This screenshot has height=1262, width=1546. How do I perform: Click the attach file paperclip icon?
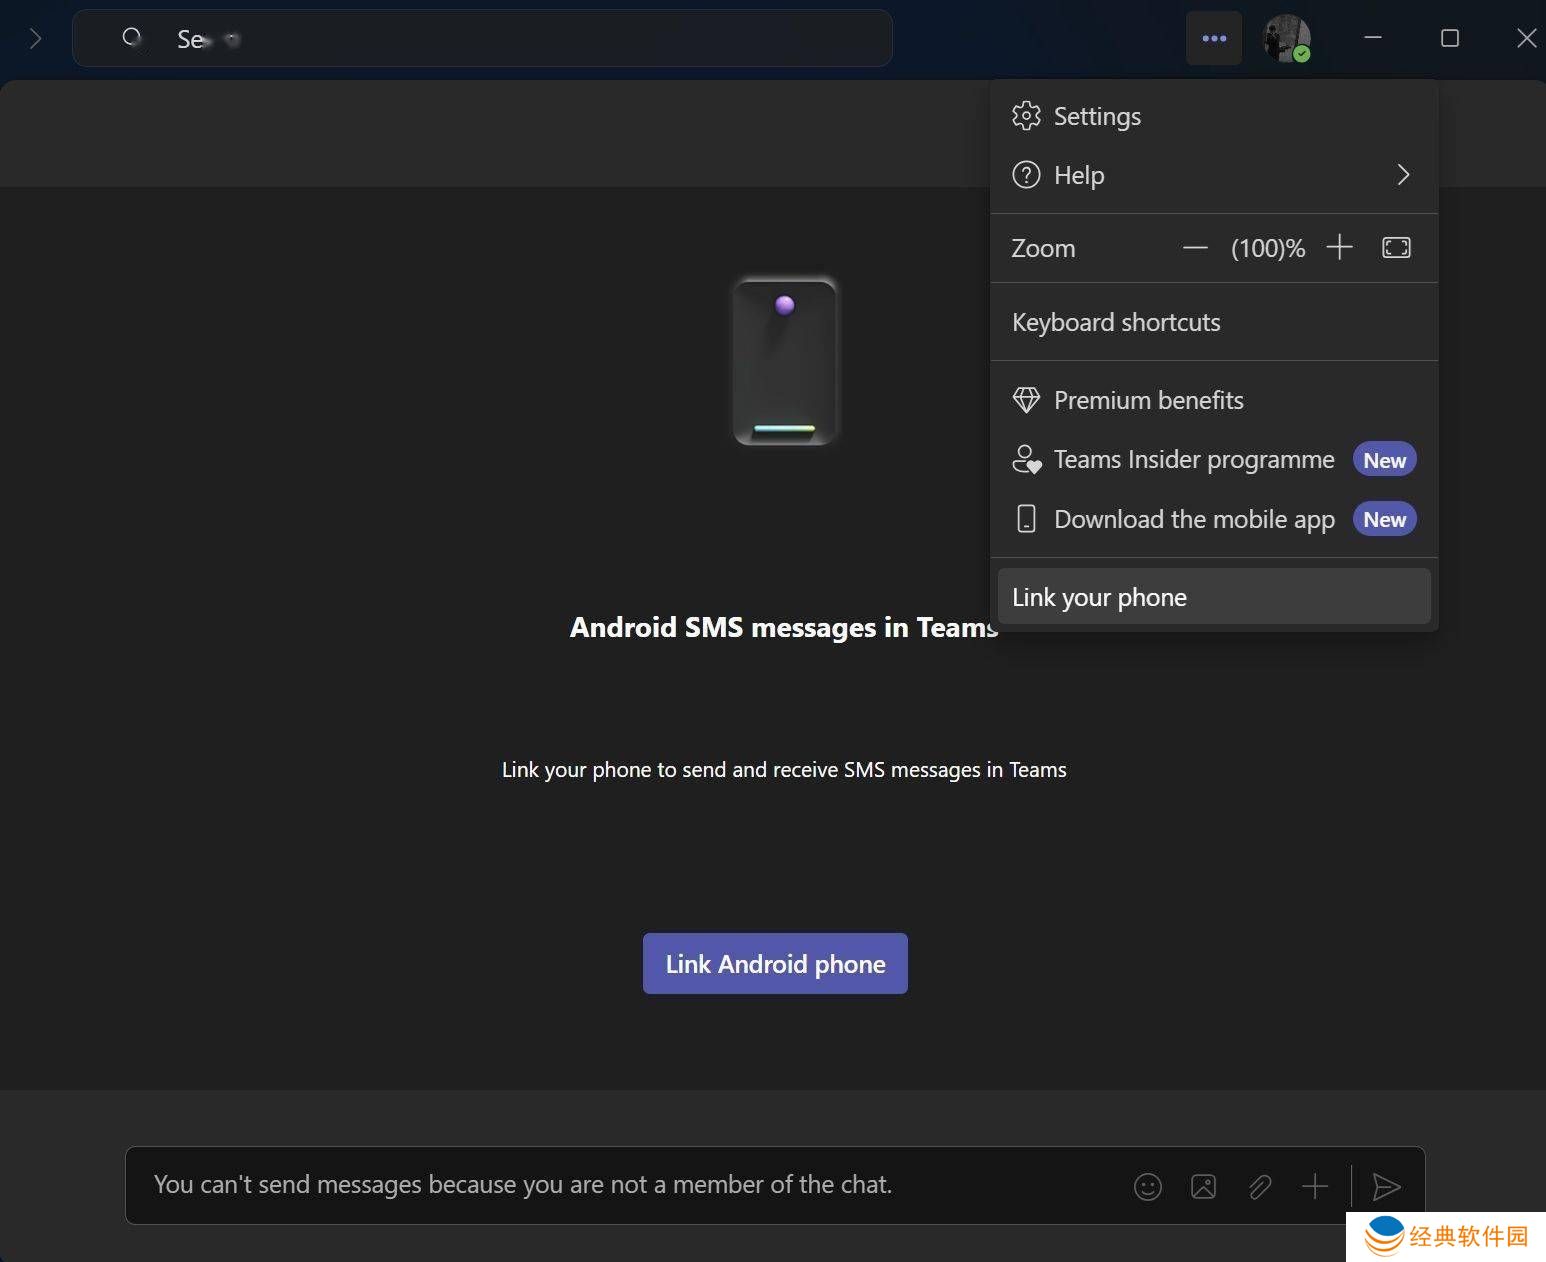pos(1260,1186)
